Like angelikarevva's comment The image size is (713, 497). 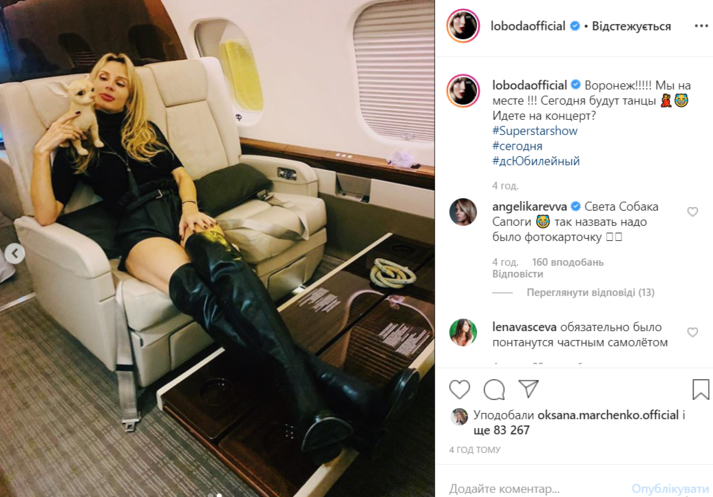[693, 211]
